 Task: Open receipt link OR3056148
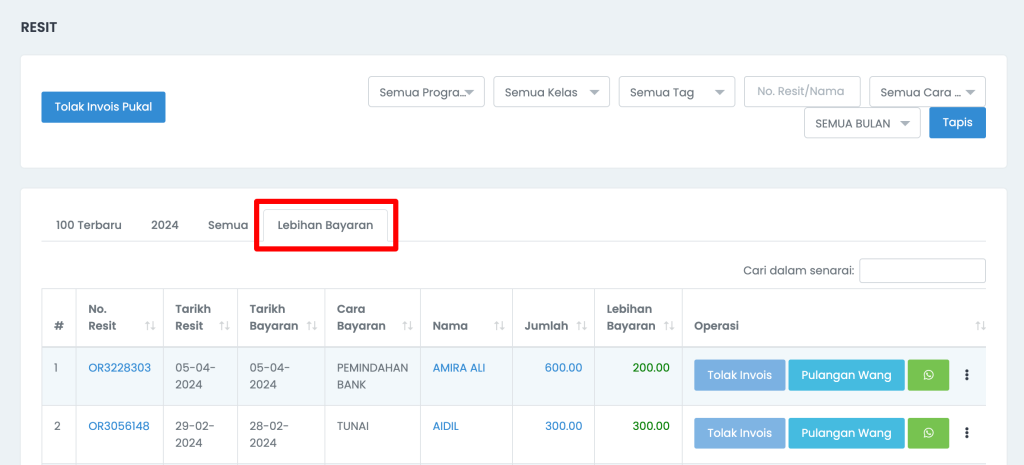tap(119, 426)
